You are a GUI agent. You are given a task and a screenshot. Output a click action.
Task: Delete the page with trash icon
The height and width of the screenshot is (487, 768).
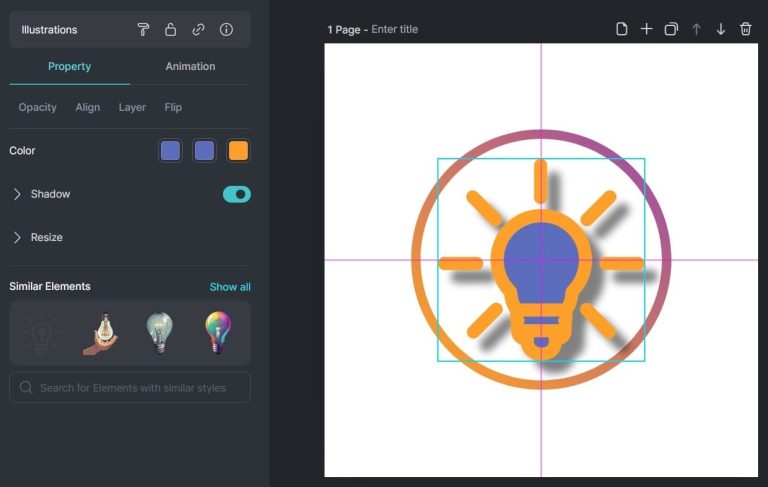745,29
